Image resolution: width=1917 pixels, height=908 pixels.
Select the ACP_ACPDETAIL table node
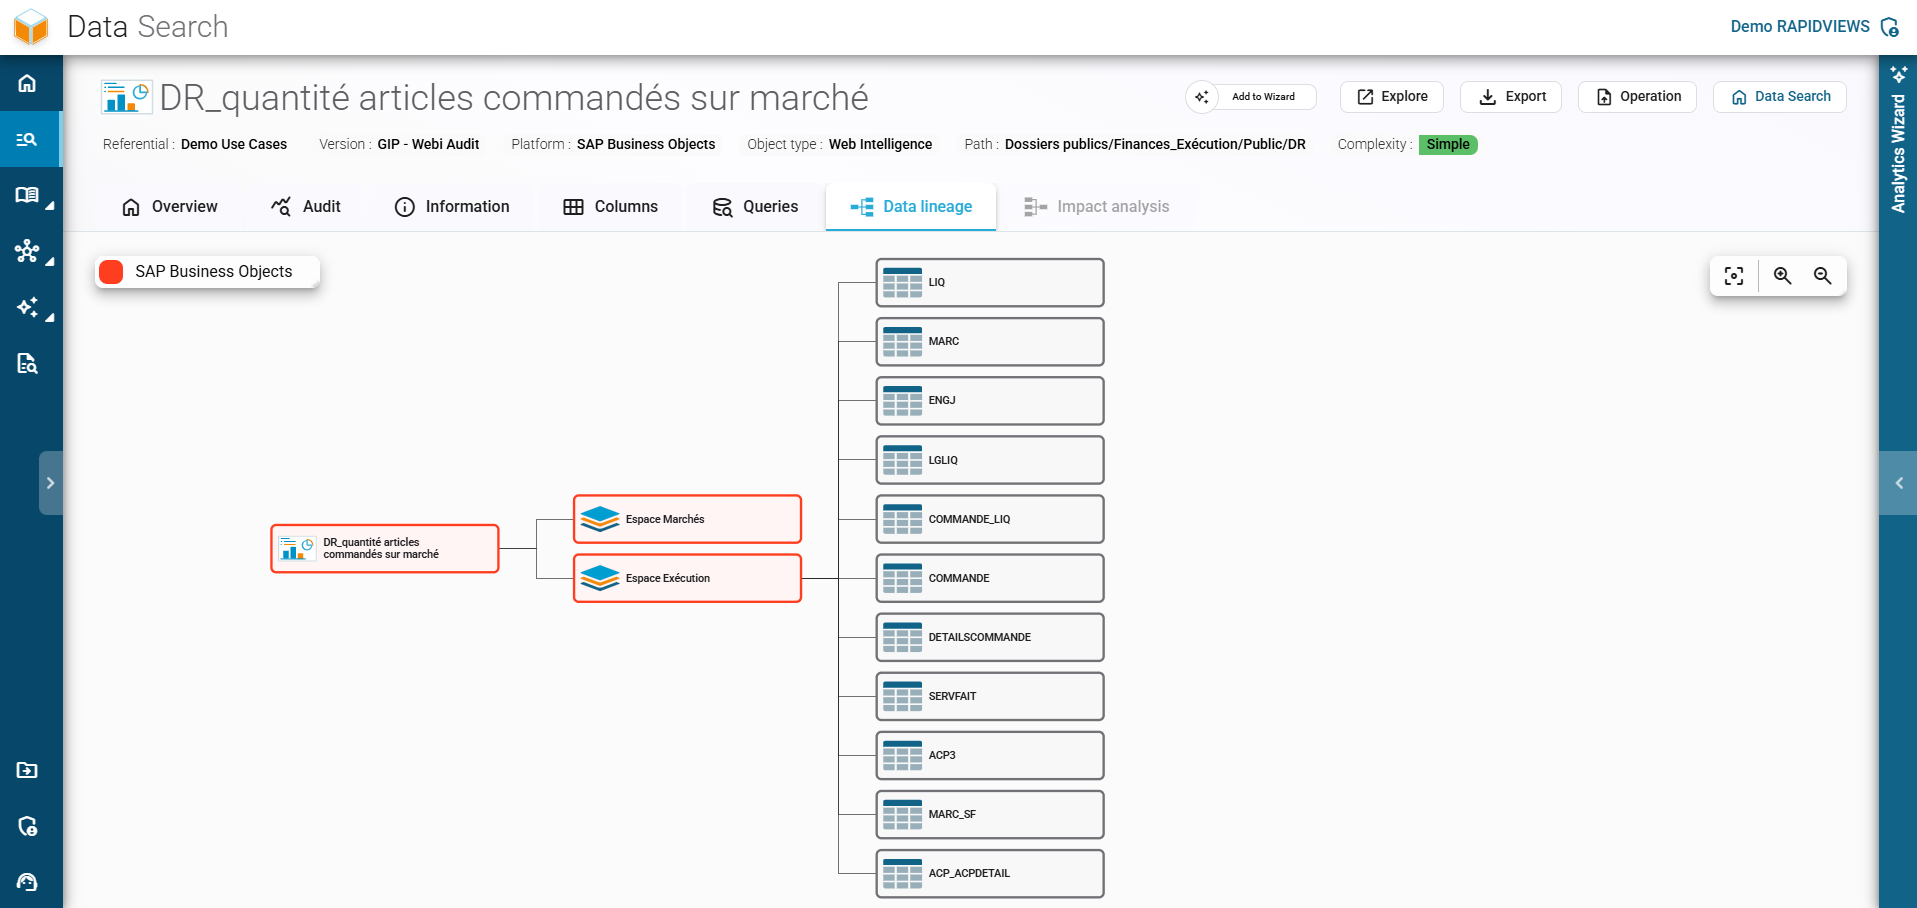pos(990,874)
